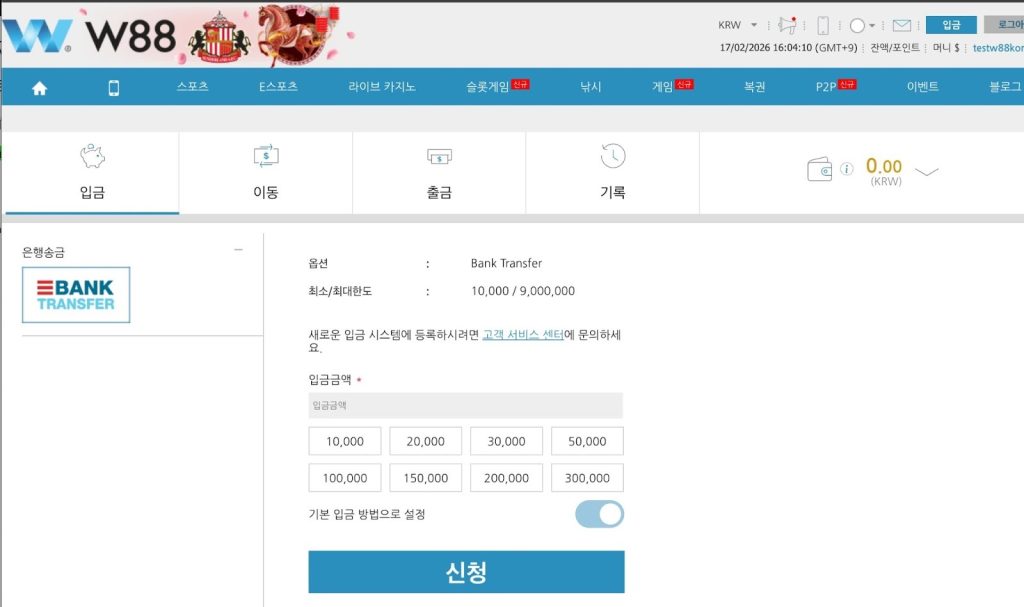The height and width of the screenshot is (607, 1024).
Task: Toggle default deposit method switch
Action: 600,514
